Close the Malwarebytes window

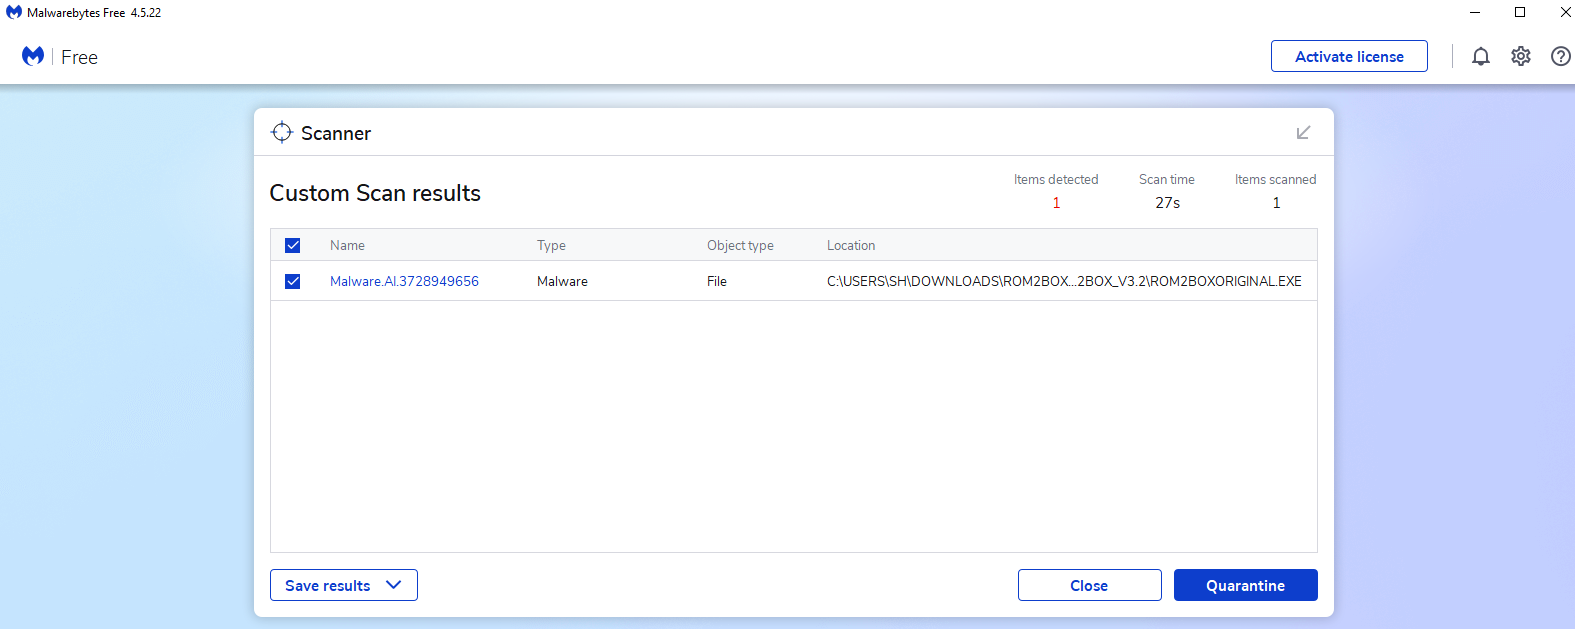[x=1564, y=12]
